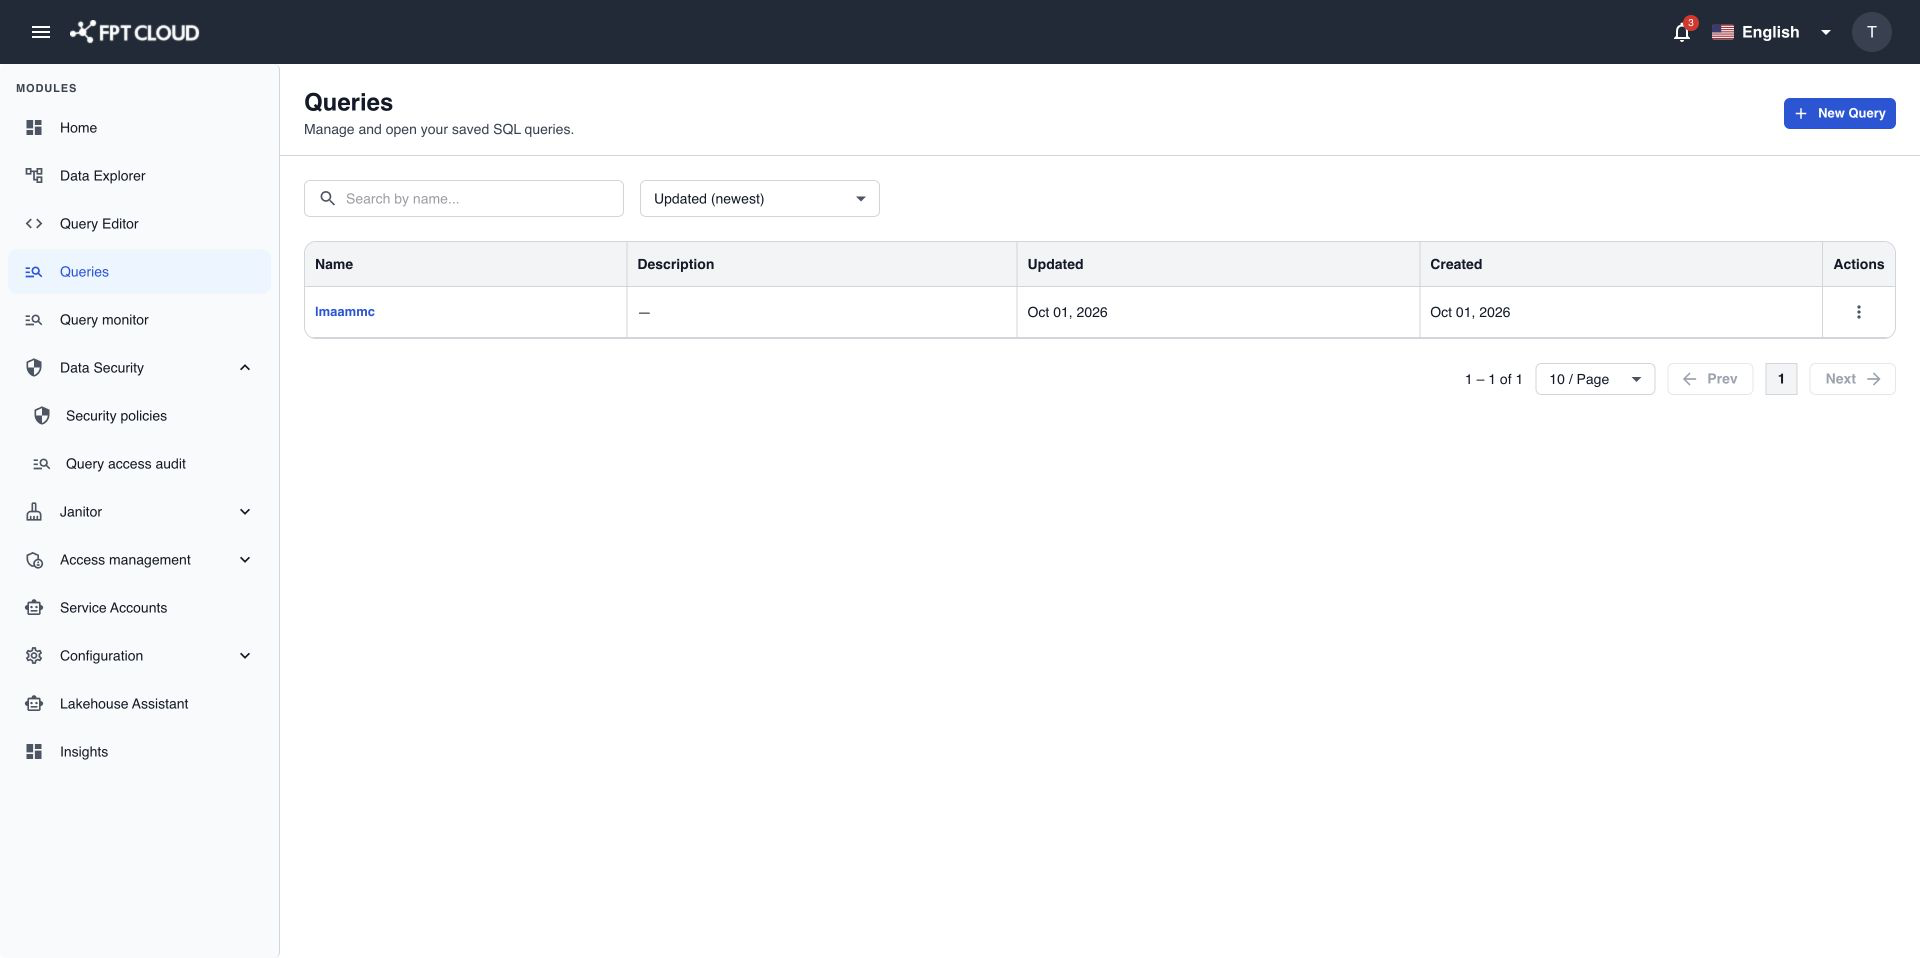Click the Query monitor icon
Screen dimensions: 1920x958
tap(34, 320)
